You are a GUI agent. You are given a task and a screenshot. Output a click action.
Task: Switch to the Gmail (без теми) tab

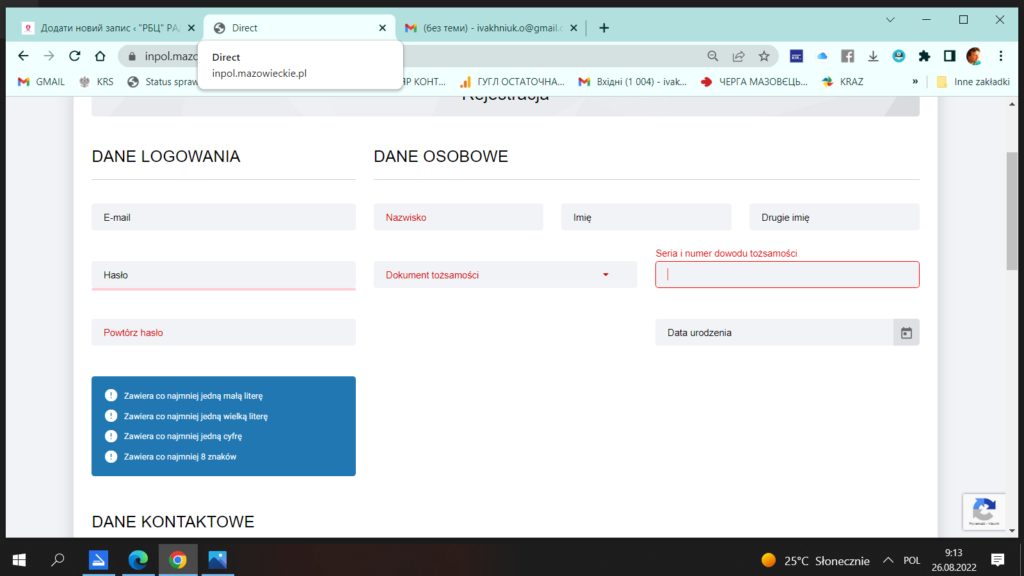click(490, 28)
